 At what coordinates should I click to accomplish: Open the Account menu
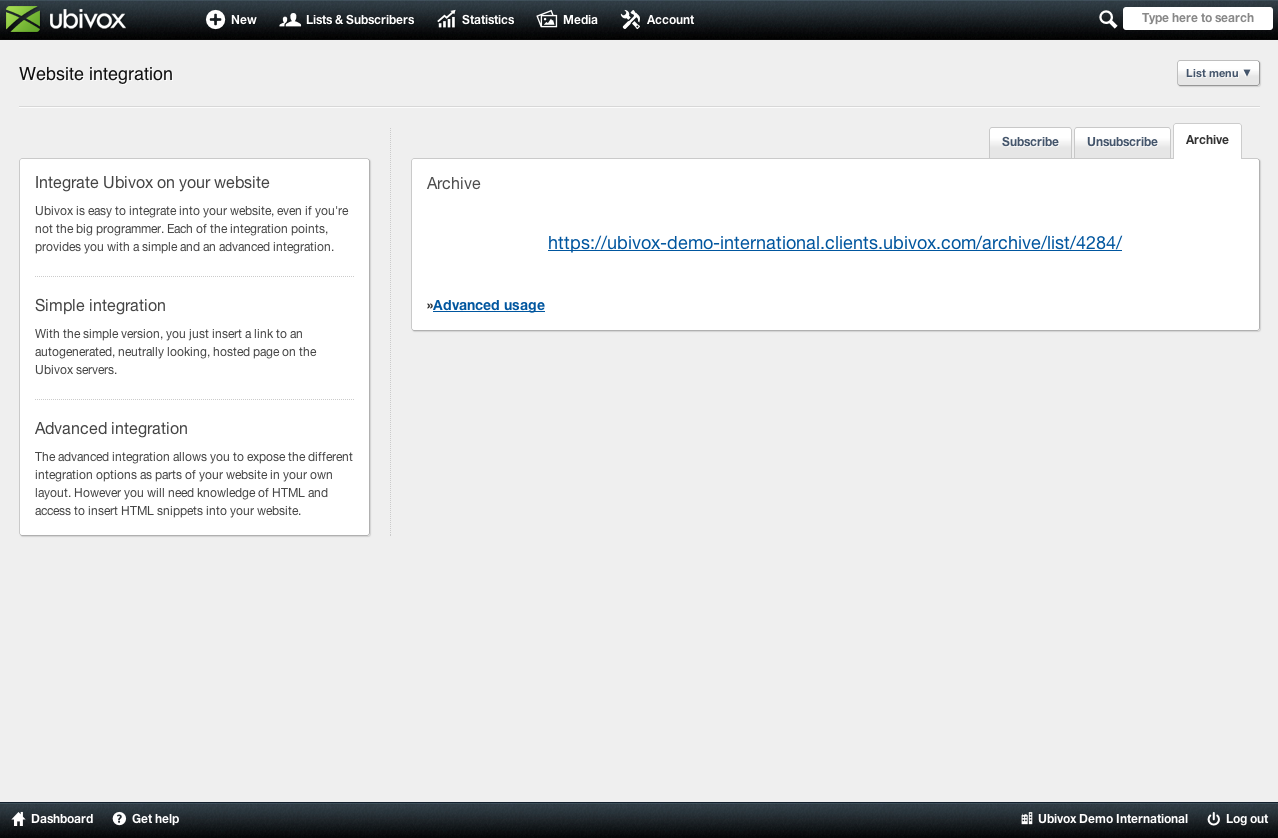click(x=657, y=19)
